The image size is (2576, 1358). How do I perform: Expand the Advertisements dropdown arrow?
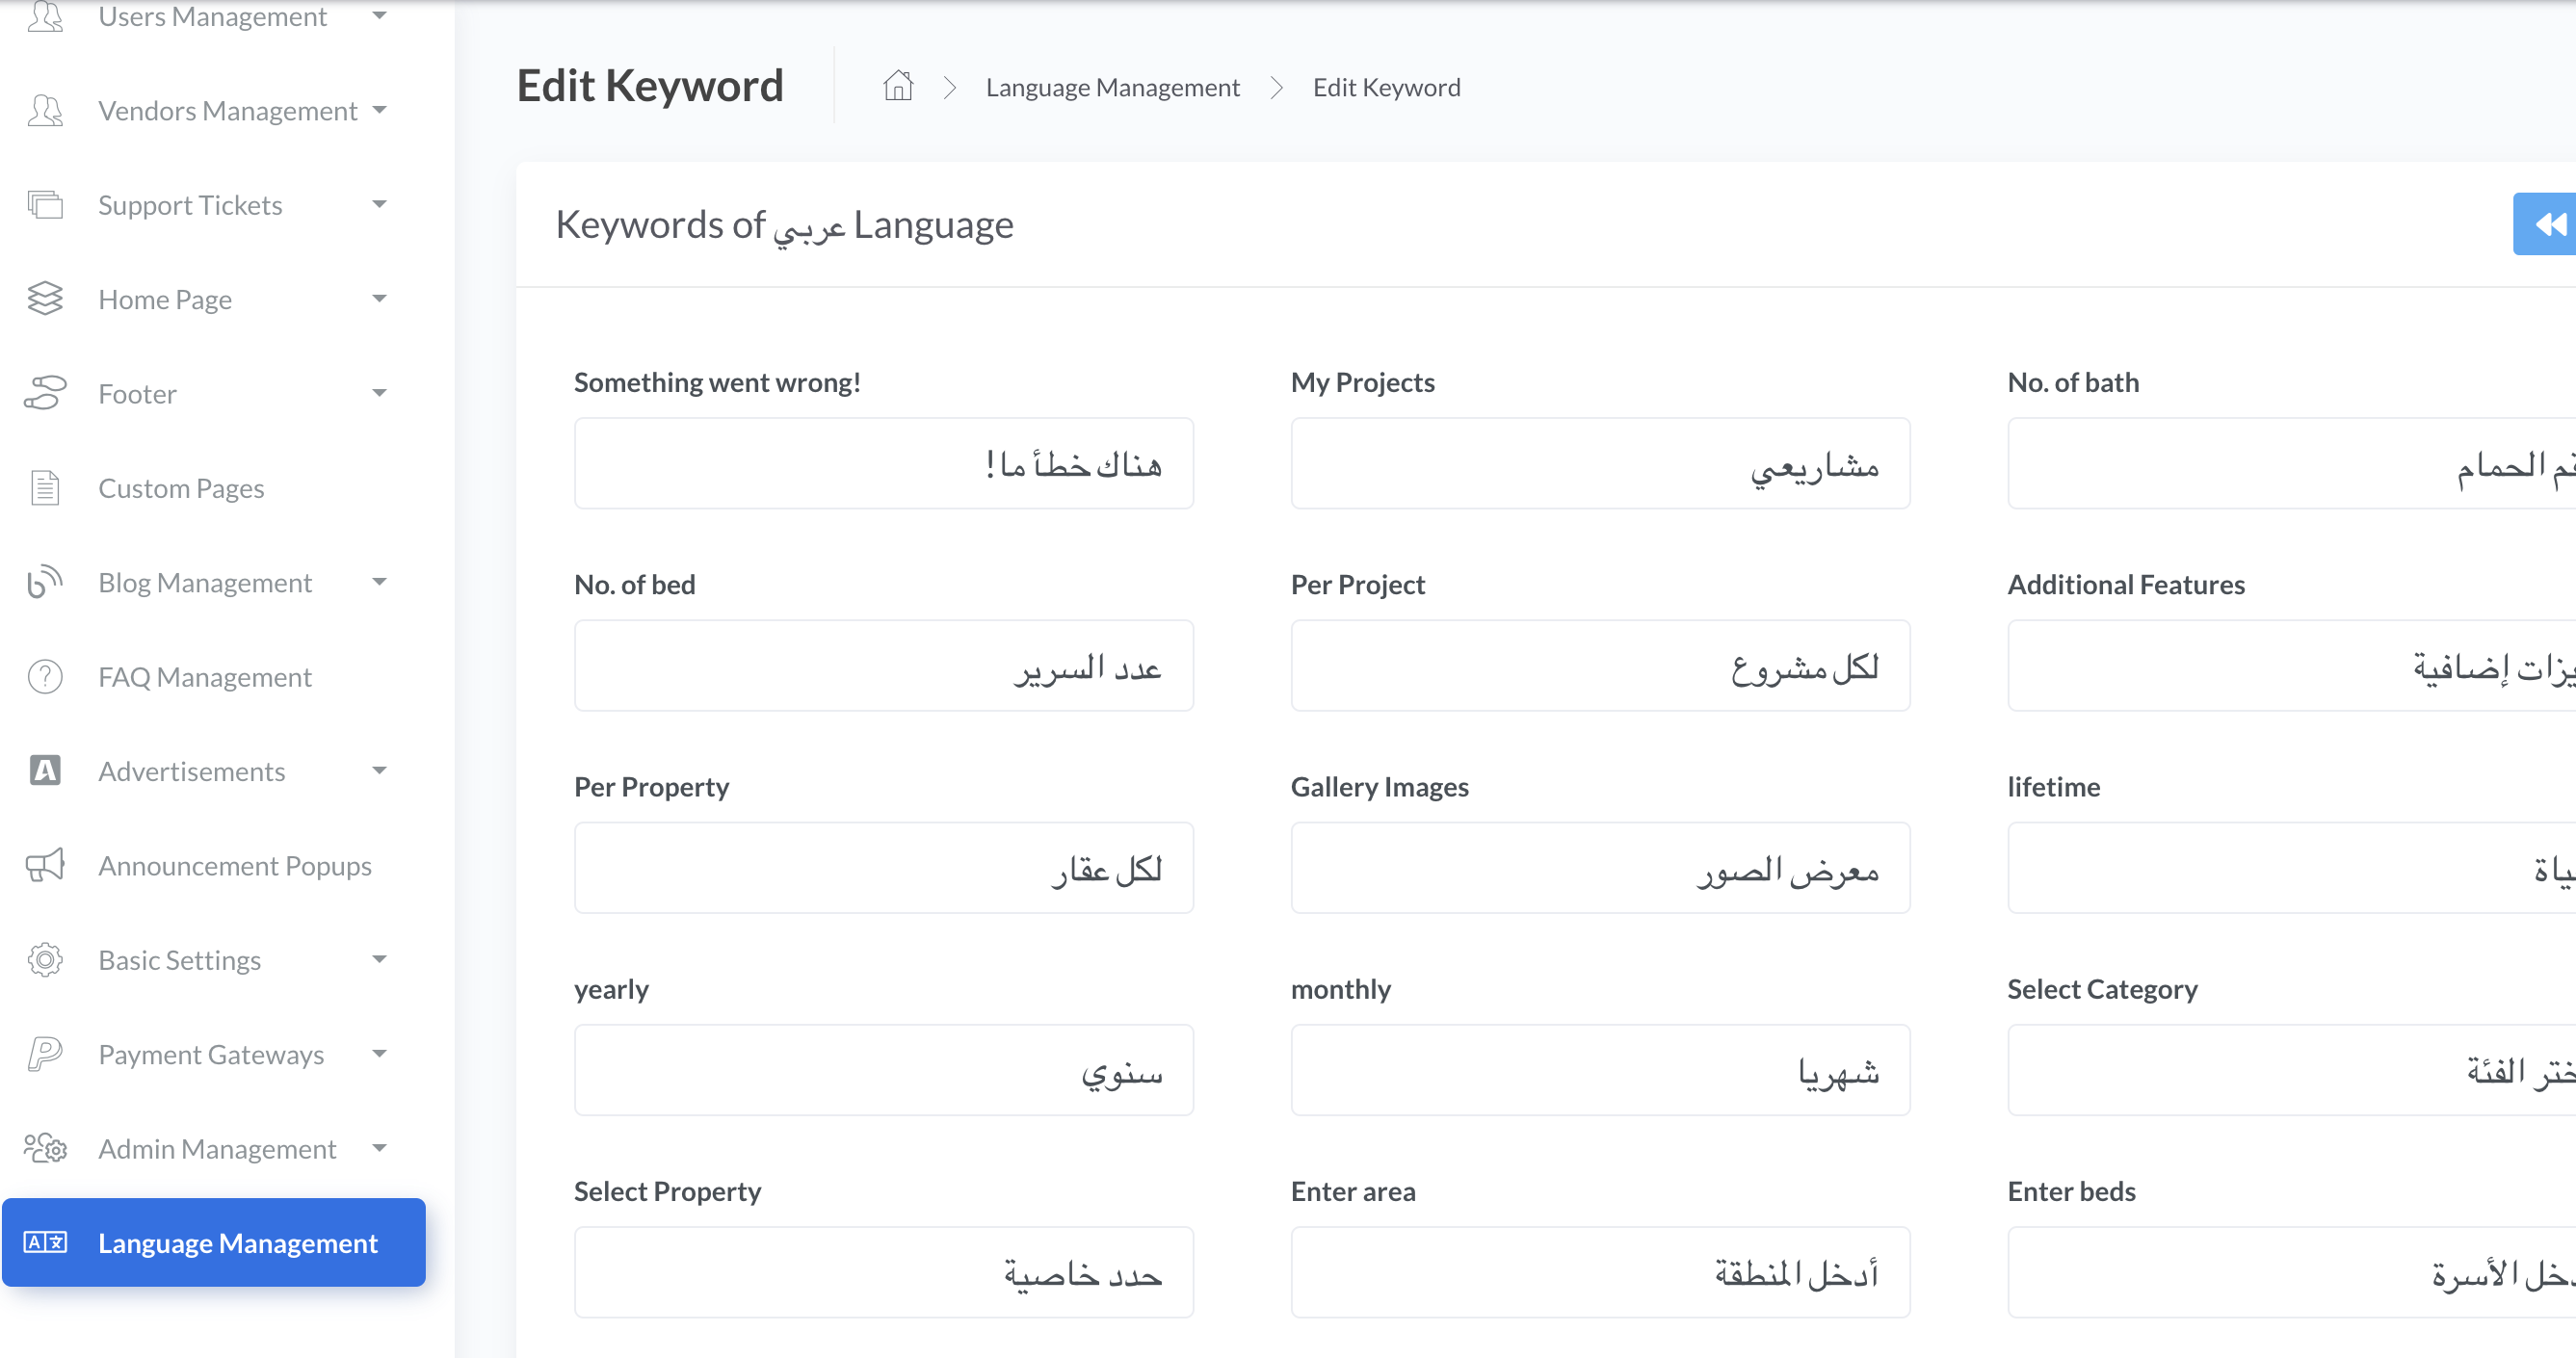[x=379, y=771]
